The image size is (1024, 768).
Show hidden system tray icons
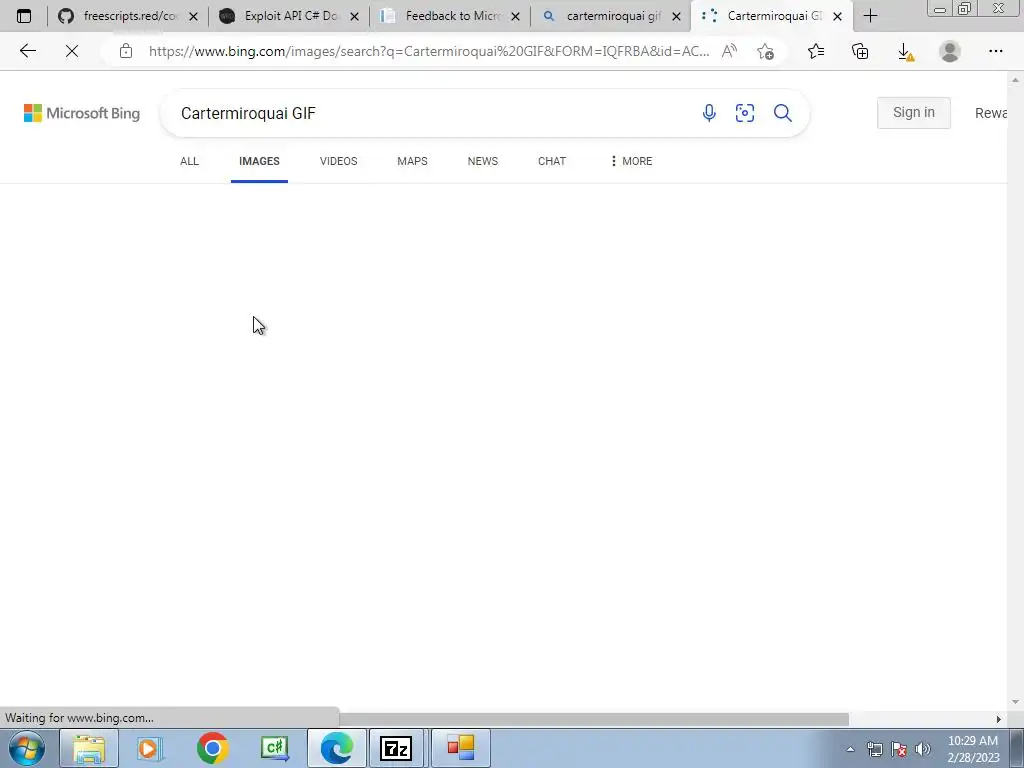click(850, 749)
